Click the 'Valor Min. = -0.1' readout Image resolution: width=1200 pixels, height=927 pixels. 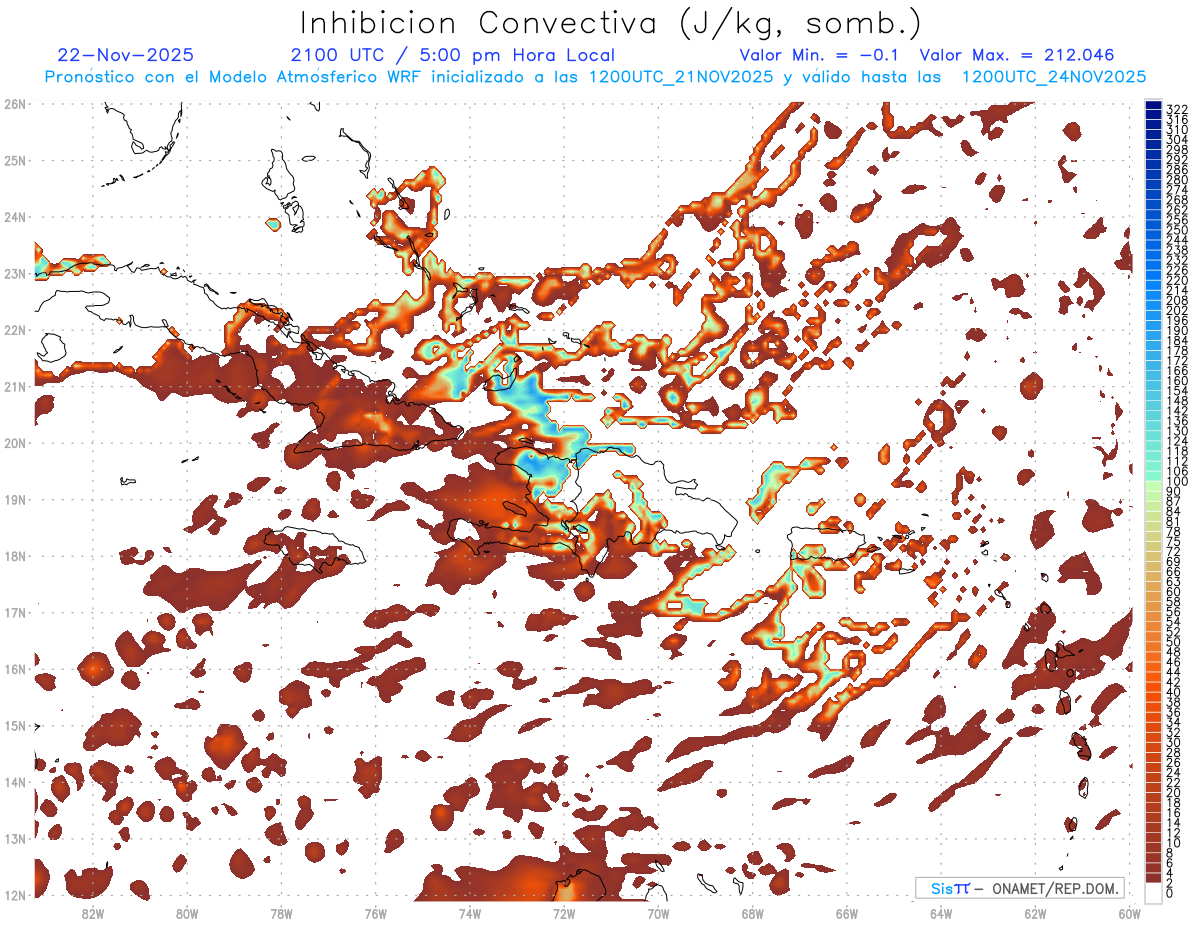[821, 55]
